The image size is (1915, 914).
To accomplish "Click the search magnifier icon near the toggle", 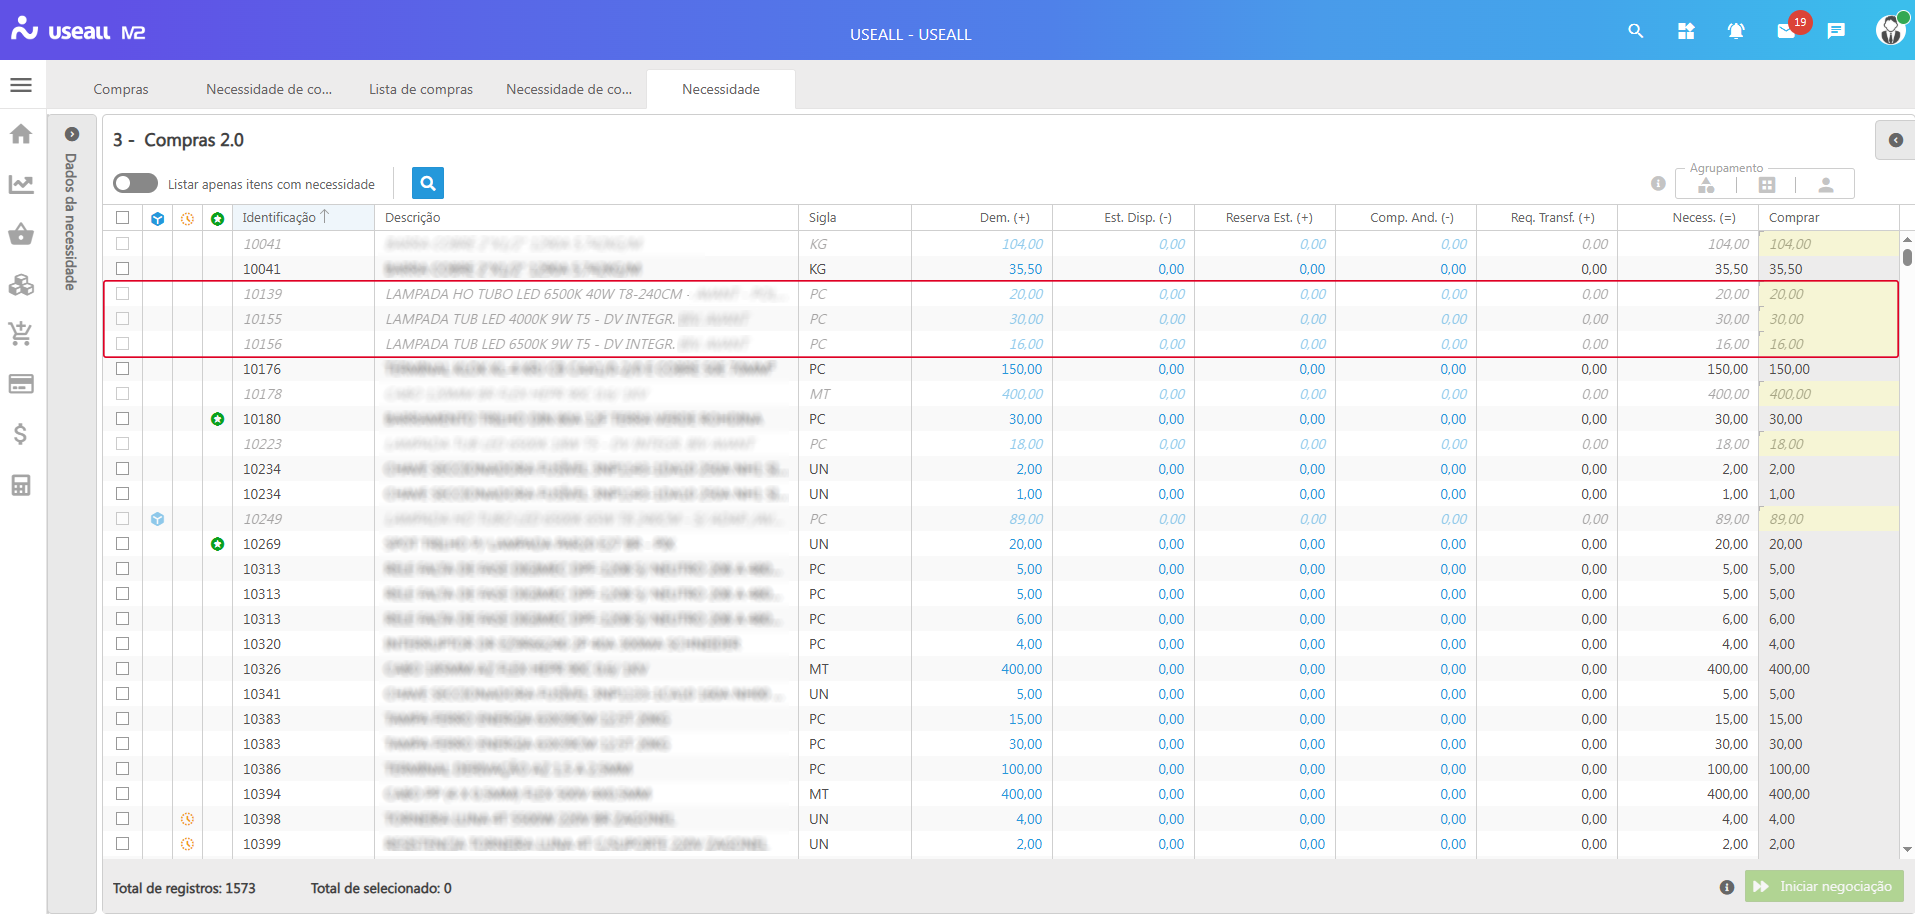I will point(427,183).
